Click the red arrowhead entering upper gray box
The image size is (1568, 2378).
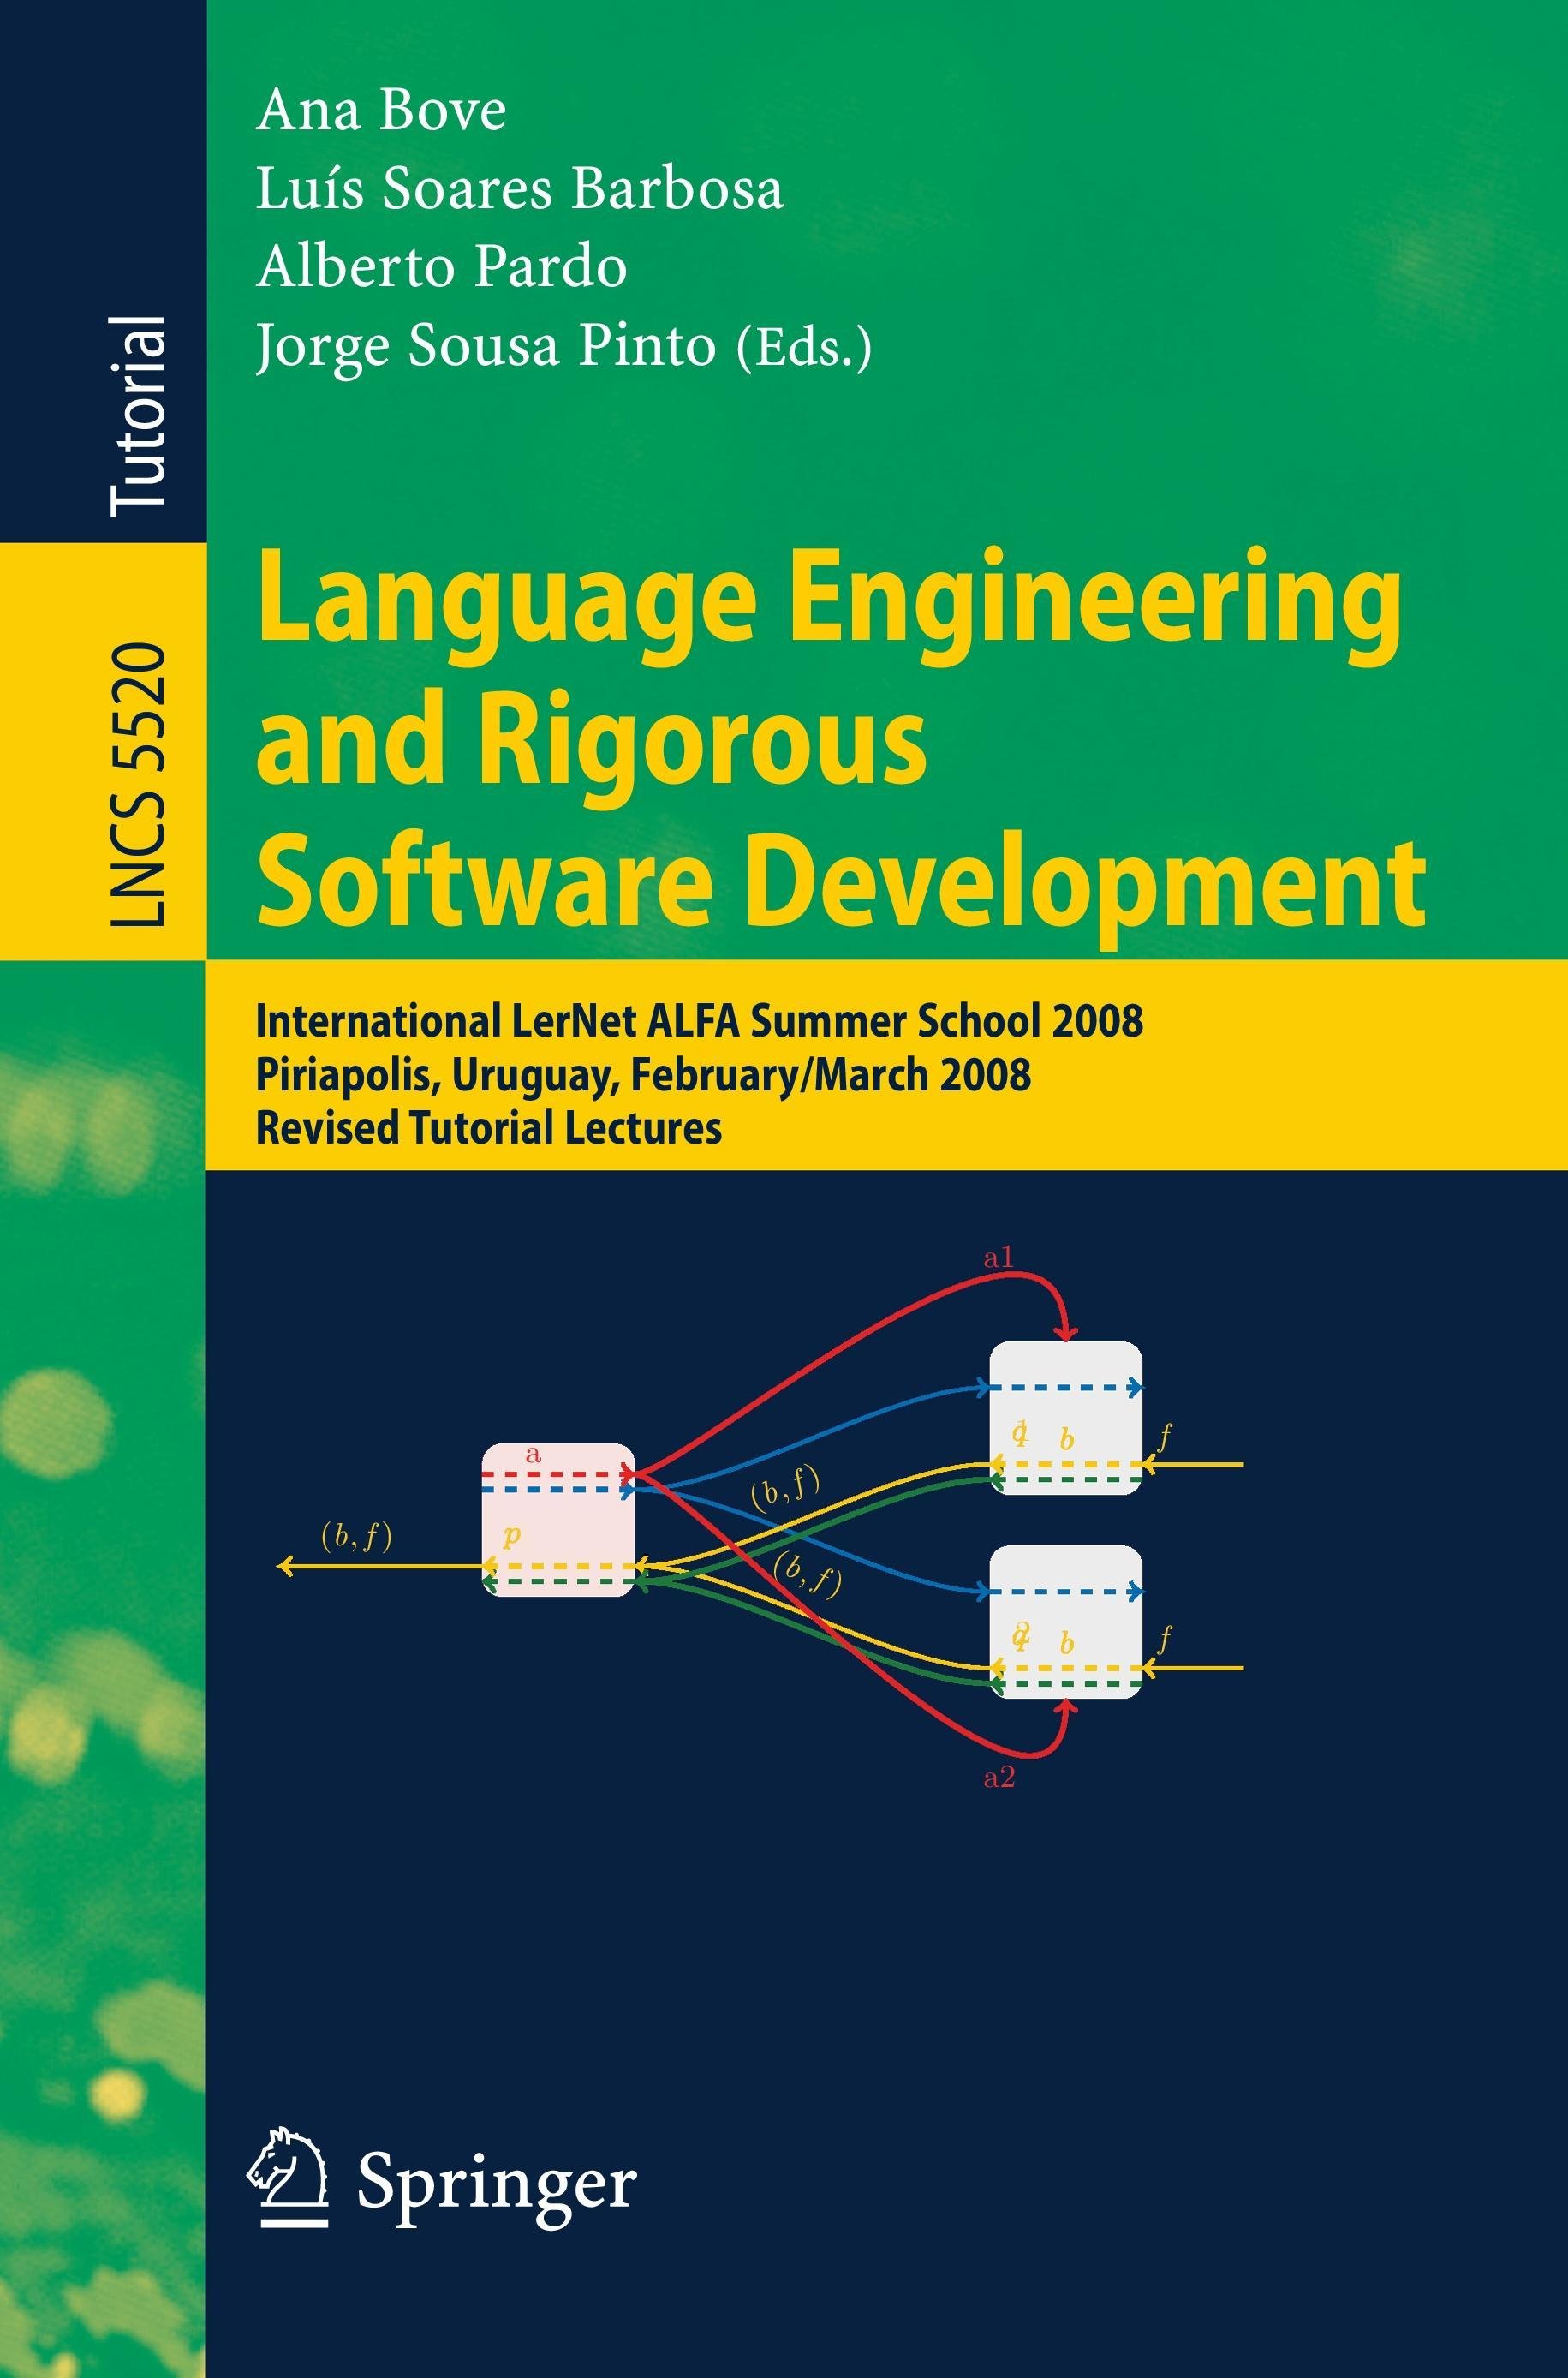coord(1068,1332)
